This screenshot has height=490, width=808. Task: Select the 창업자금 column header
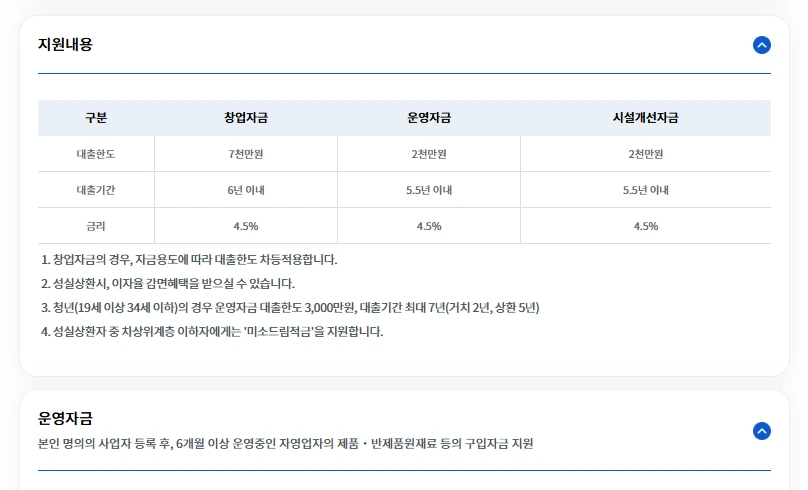[x=246, y=117]
